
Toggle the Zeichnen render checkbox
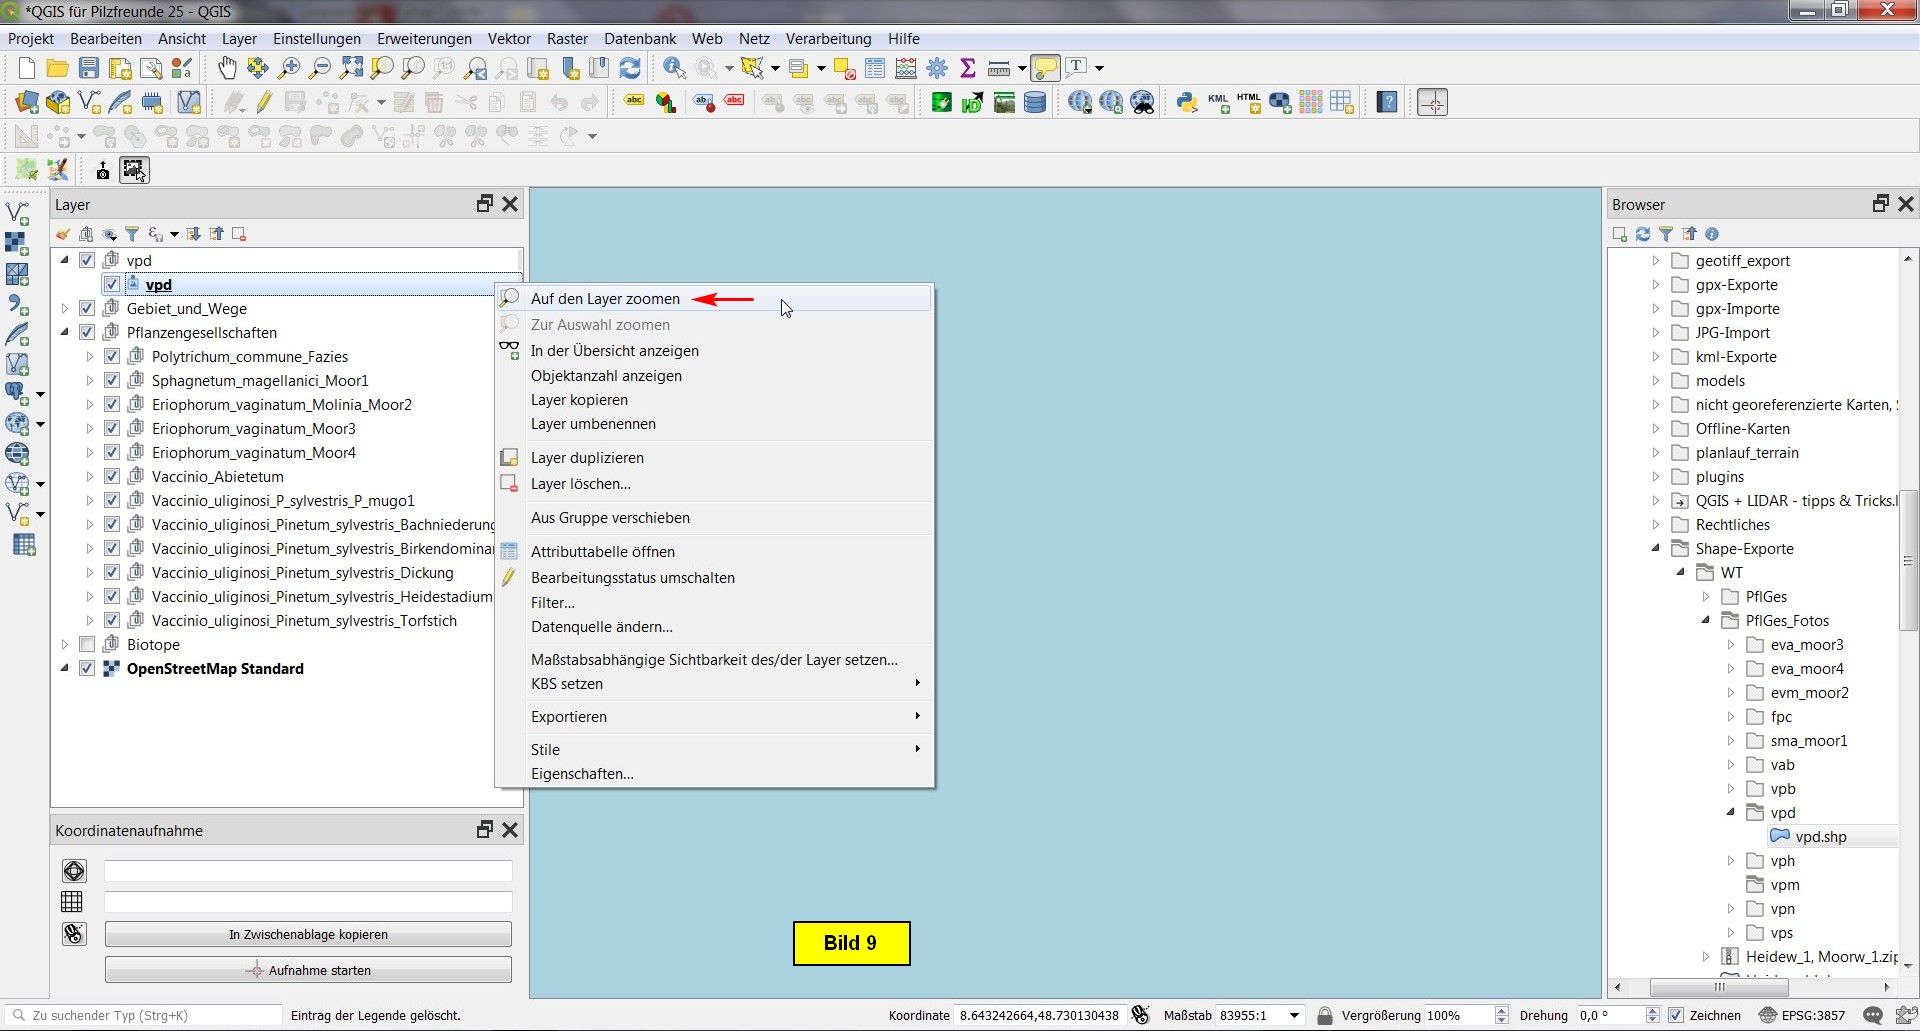coord(1676,1015)
